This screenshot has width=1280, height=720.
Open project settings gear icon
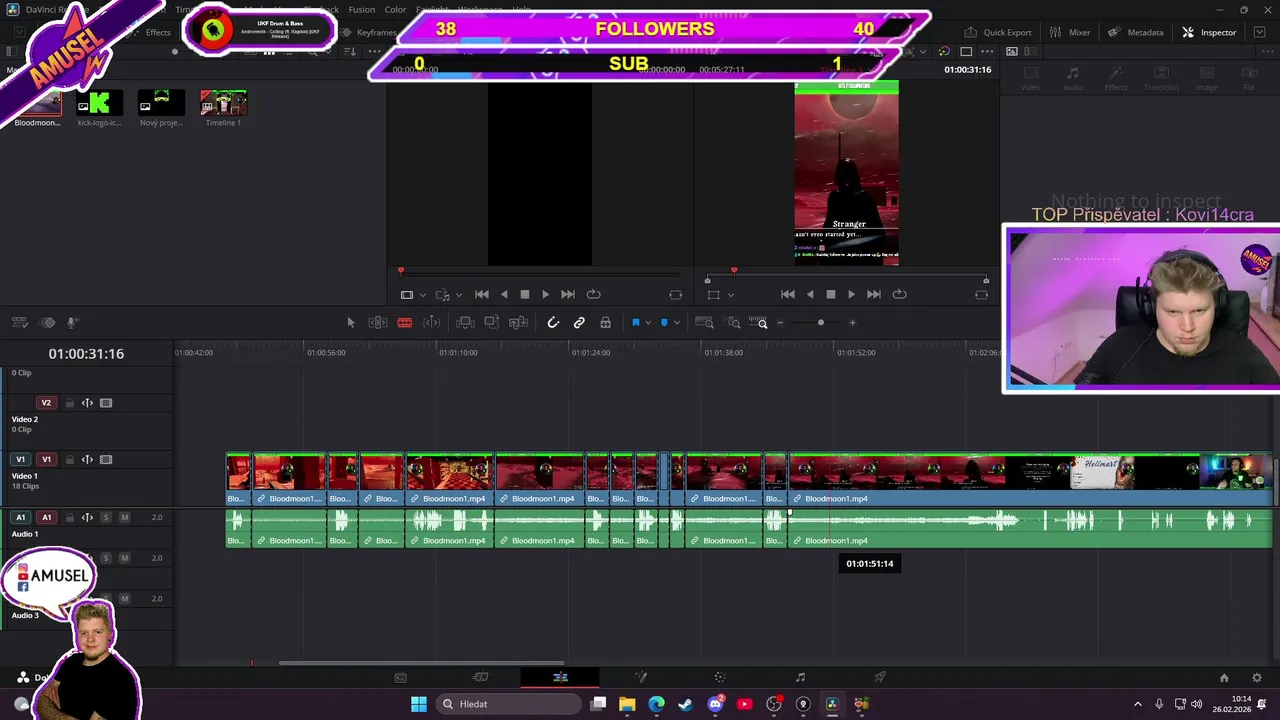click(1257, 677)
